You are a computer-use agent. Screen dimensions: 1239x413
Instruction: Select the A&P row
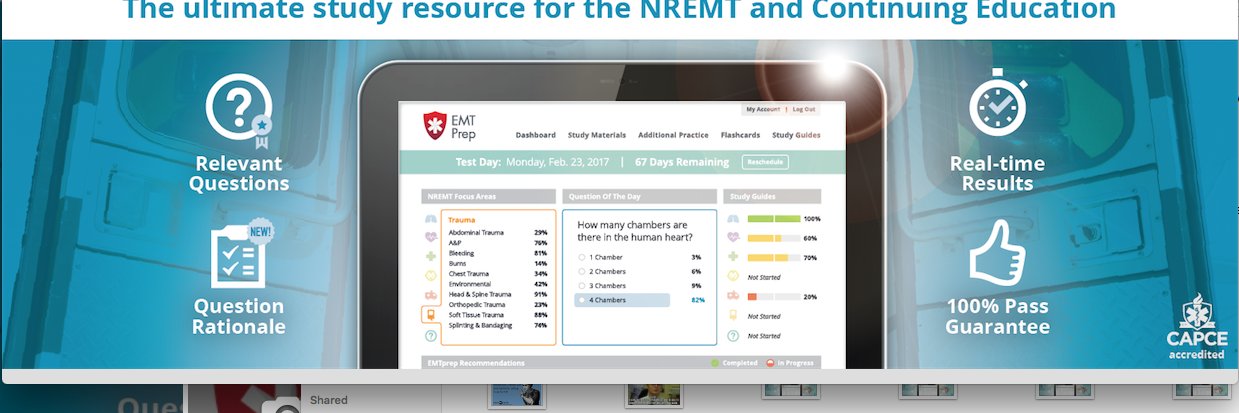497,243
